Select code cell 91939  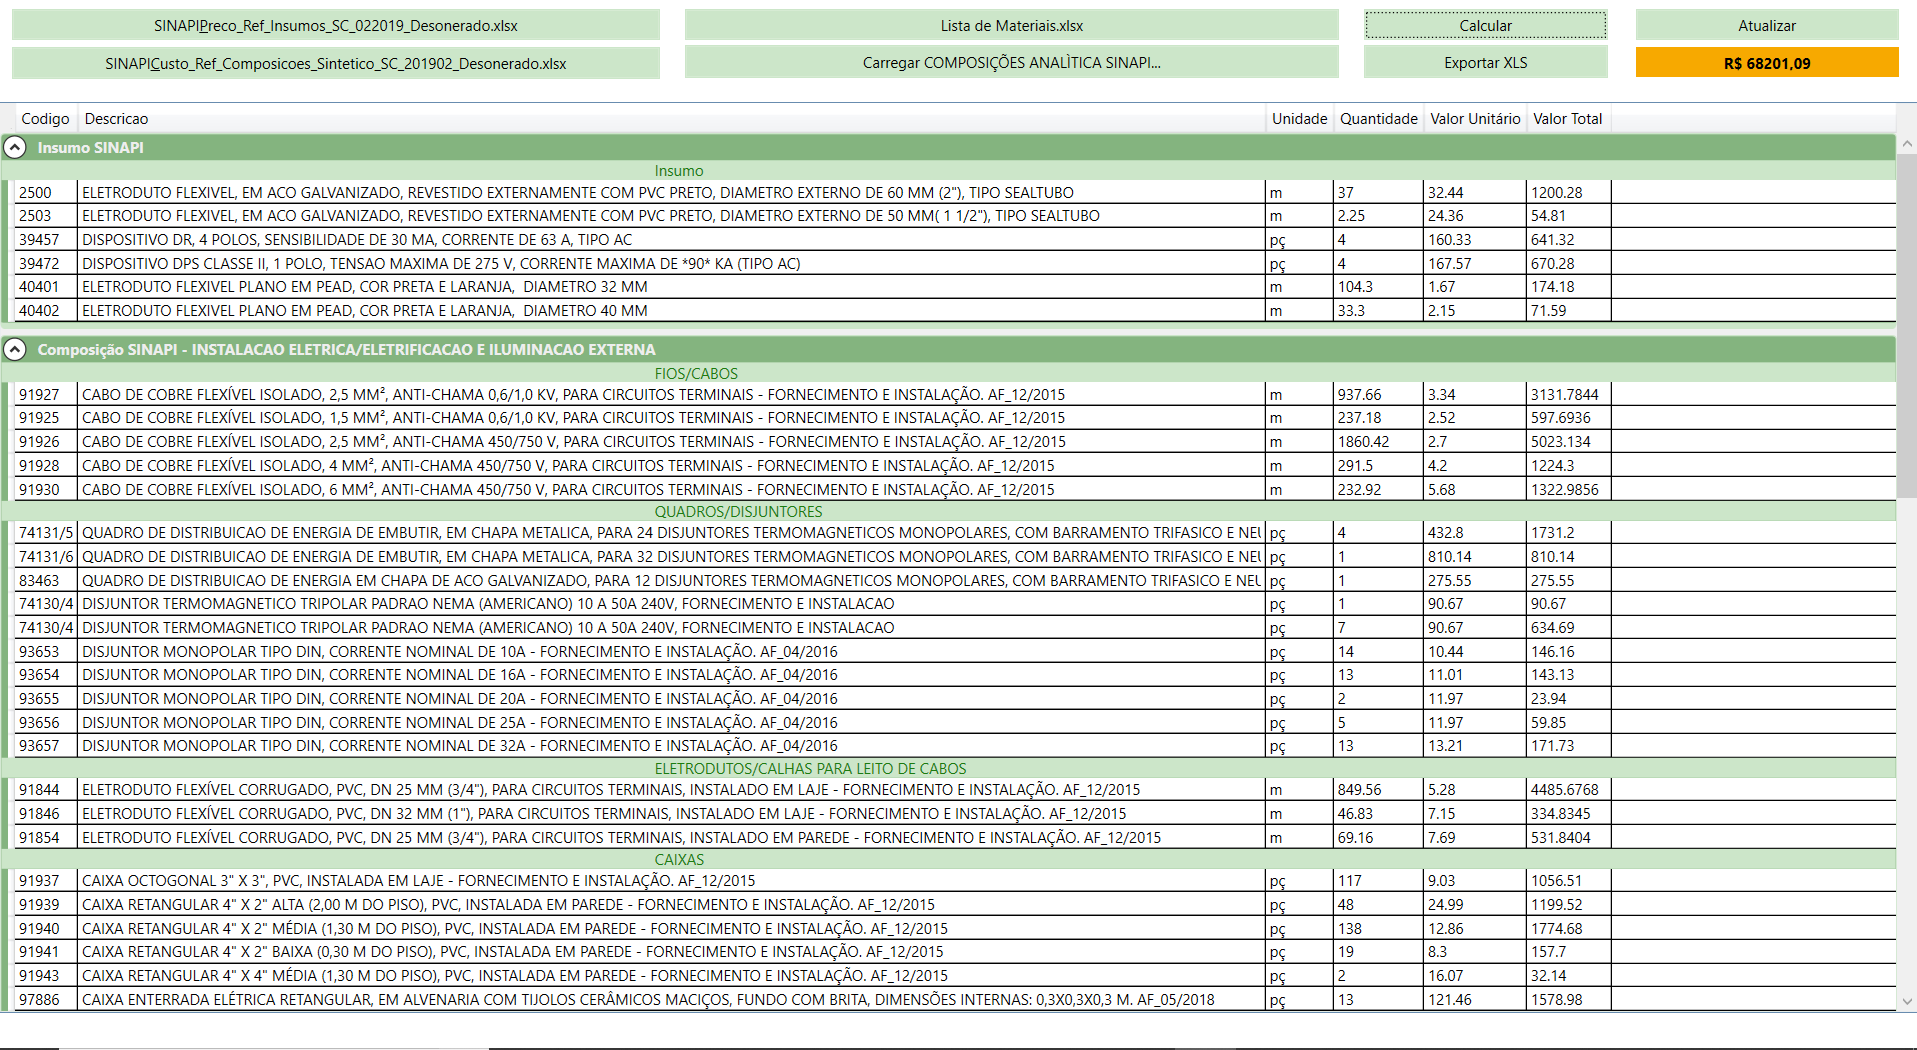pos(46,905)
